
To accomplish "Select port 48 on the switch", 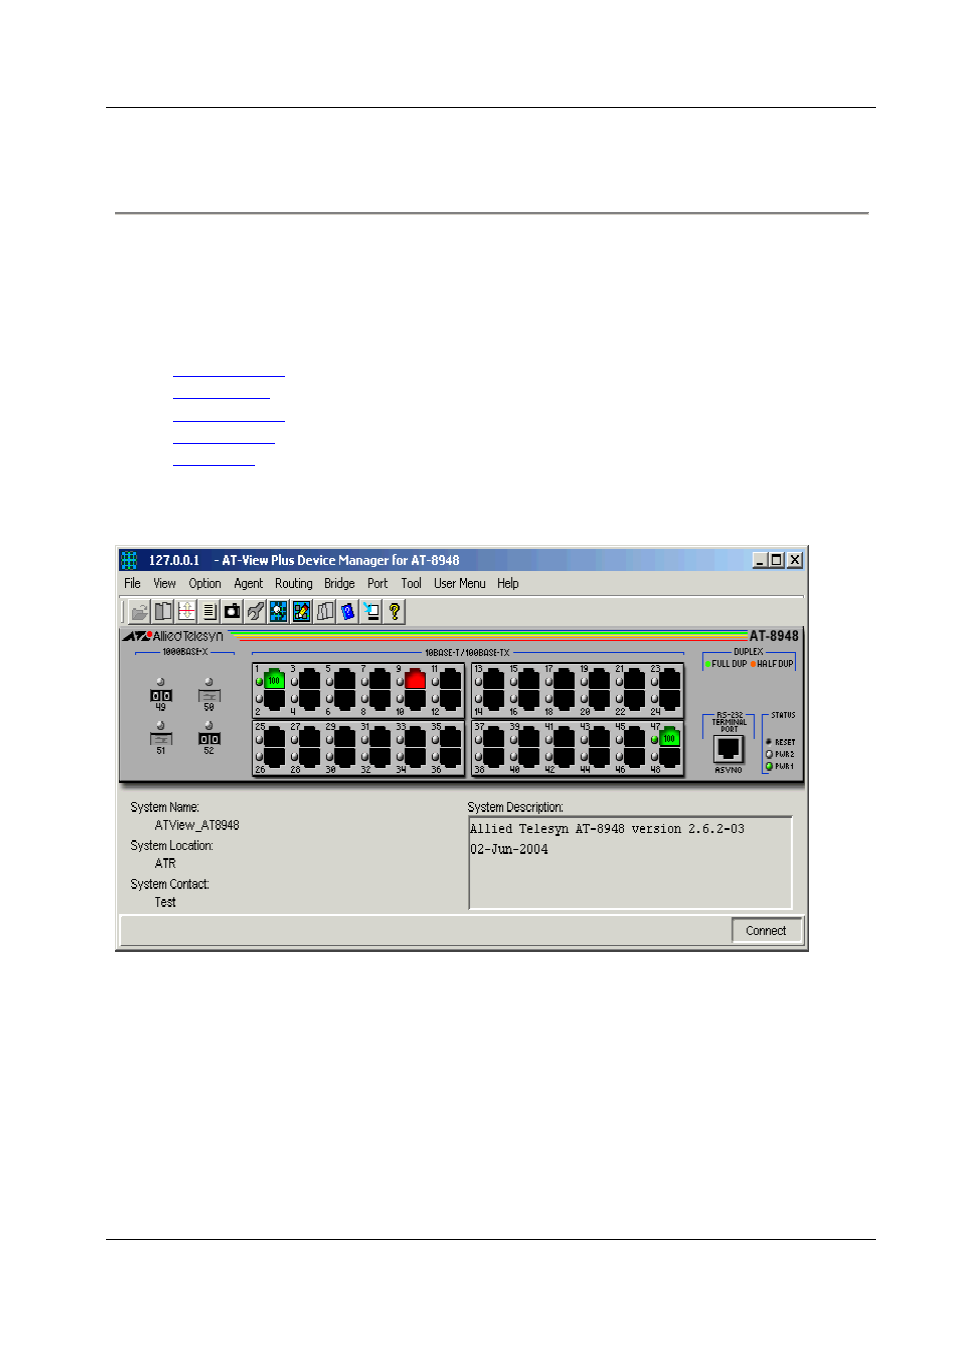I will click(669, 757).
